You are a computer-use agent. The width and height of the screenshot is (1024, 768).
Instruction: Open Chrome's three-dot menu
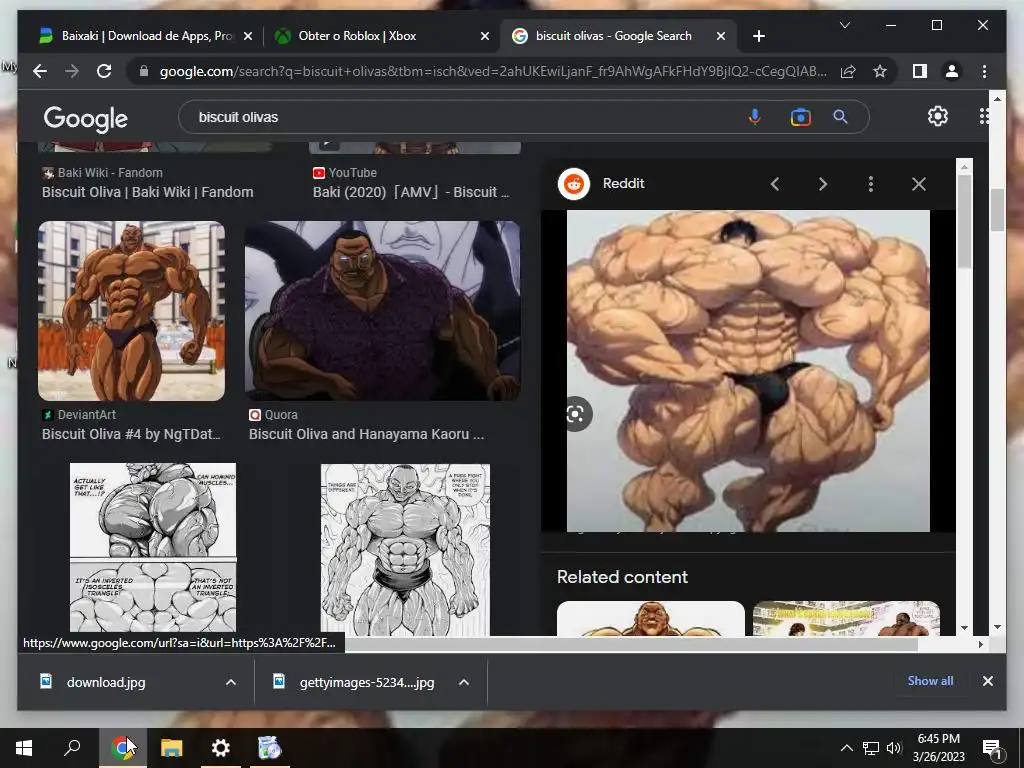[x=984, y=71]
